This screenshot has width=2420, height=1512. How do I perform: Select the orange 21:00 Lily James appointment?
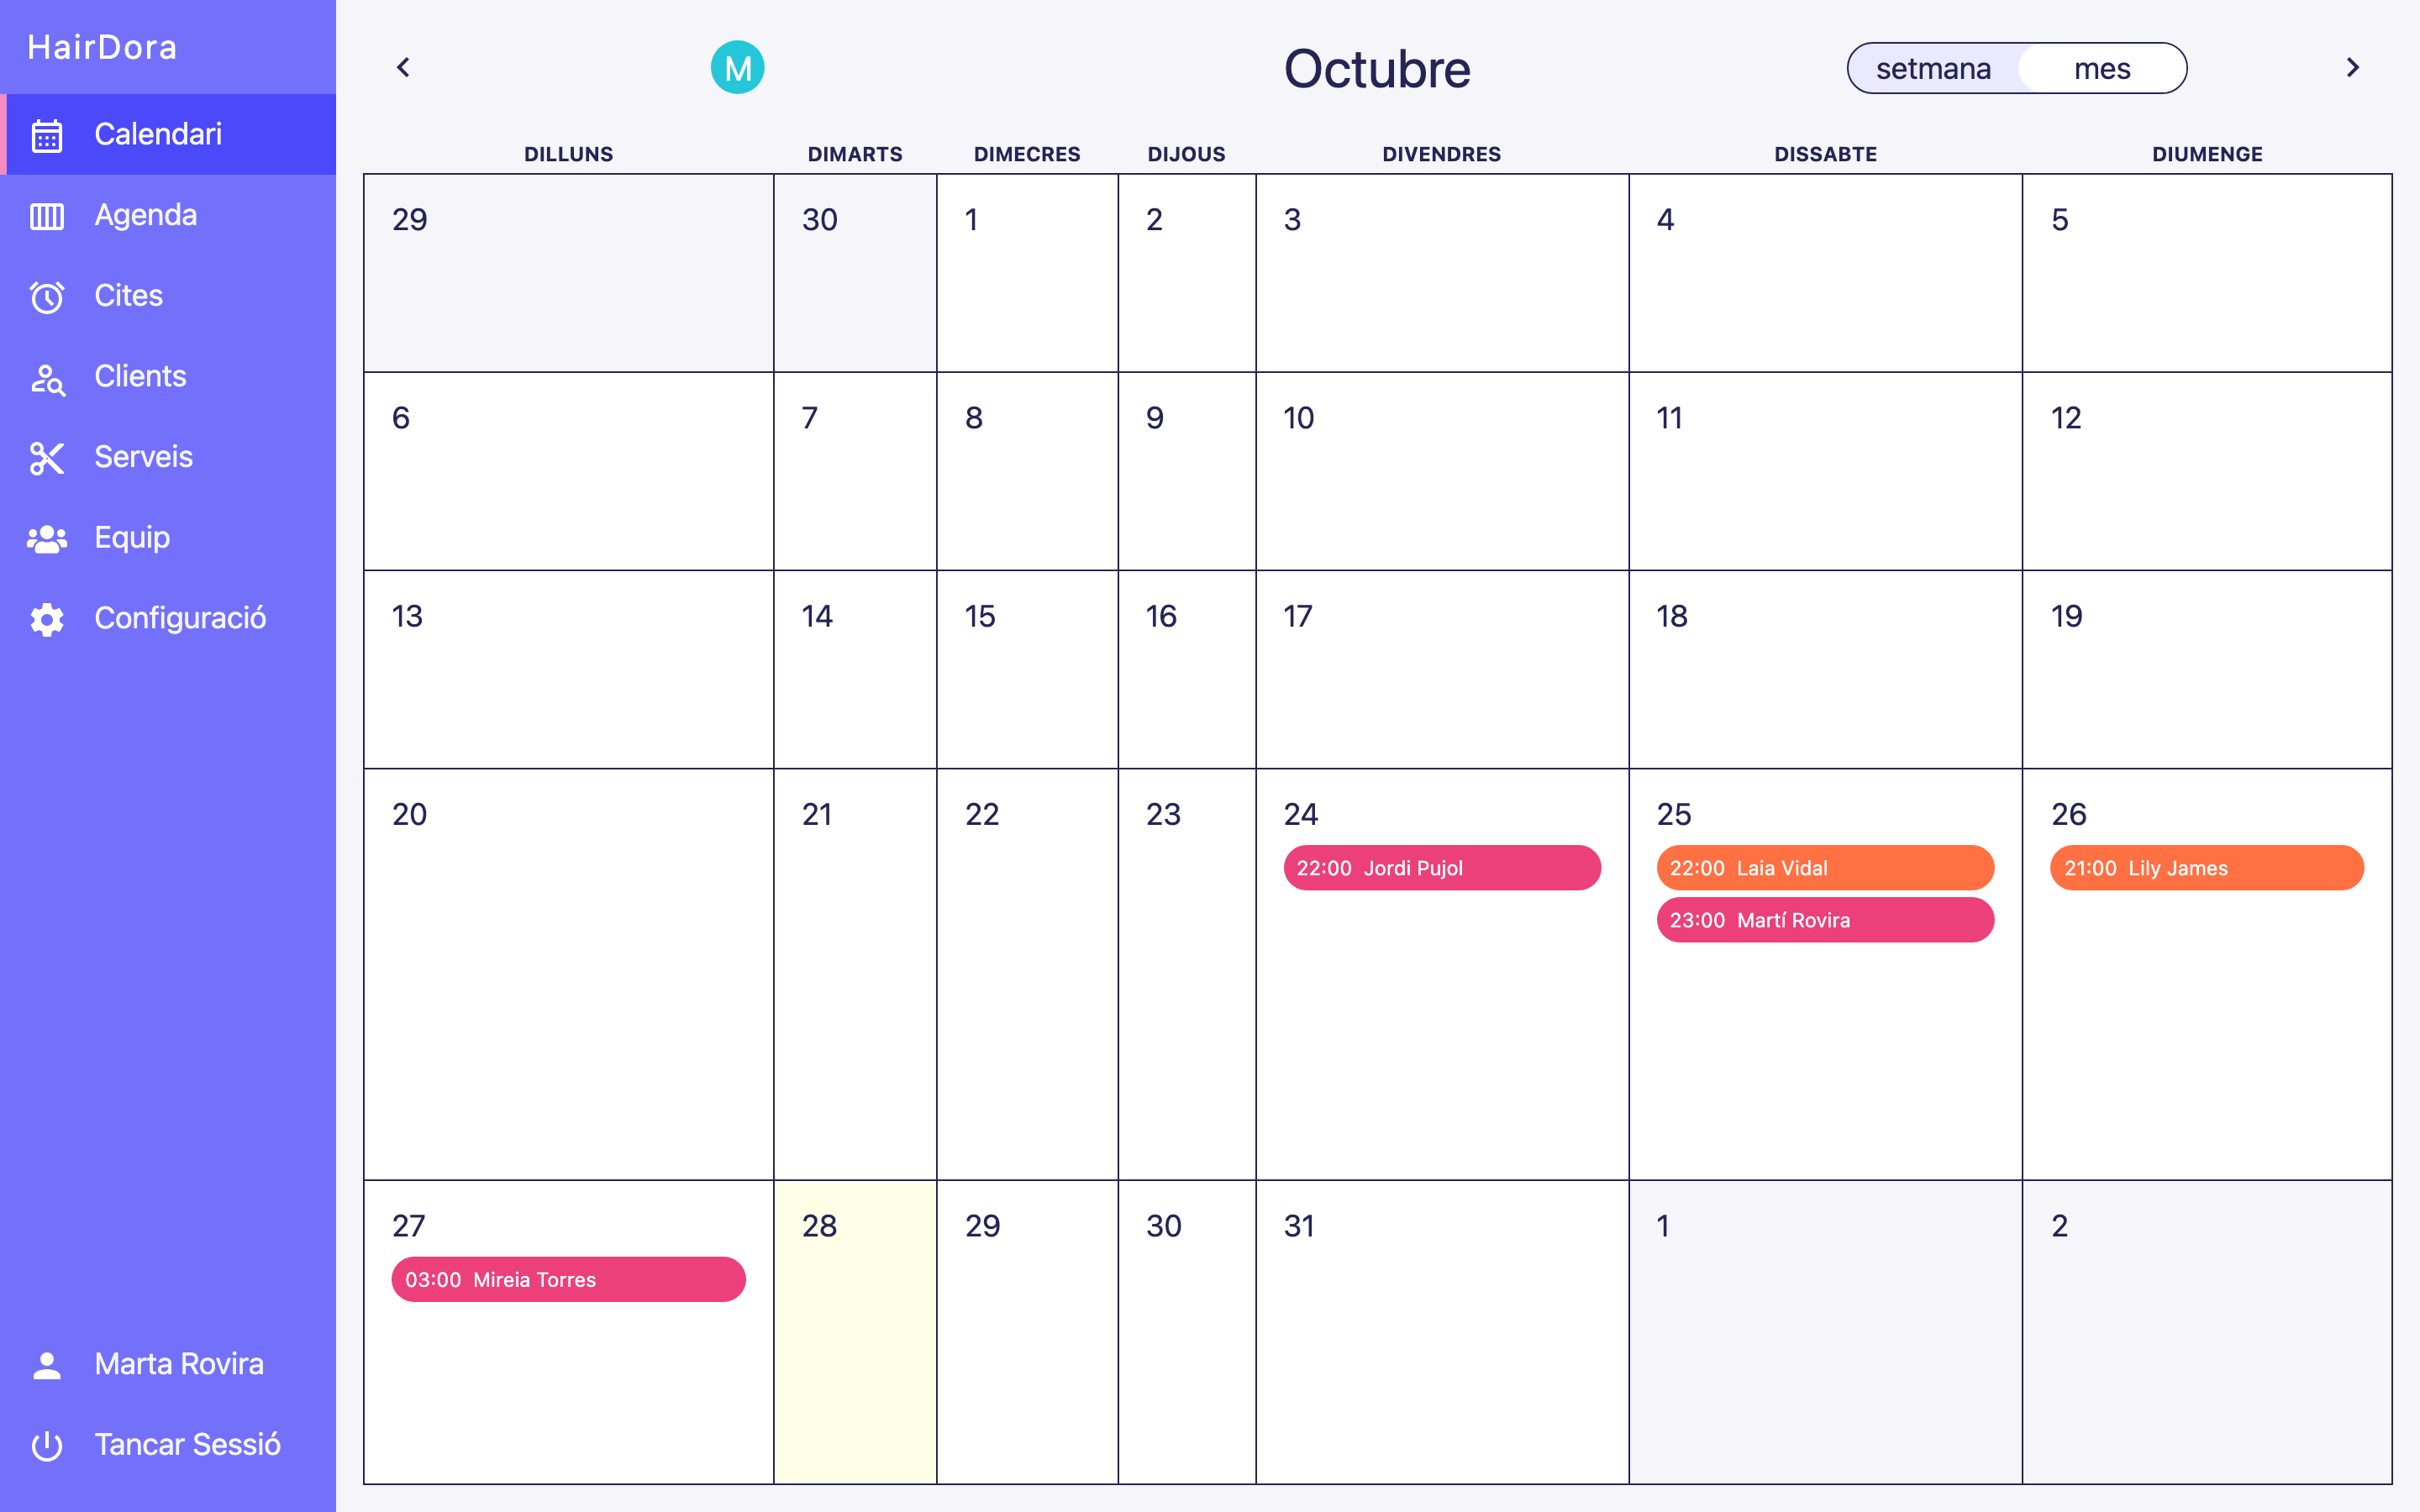[x=2206, y=868]
